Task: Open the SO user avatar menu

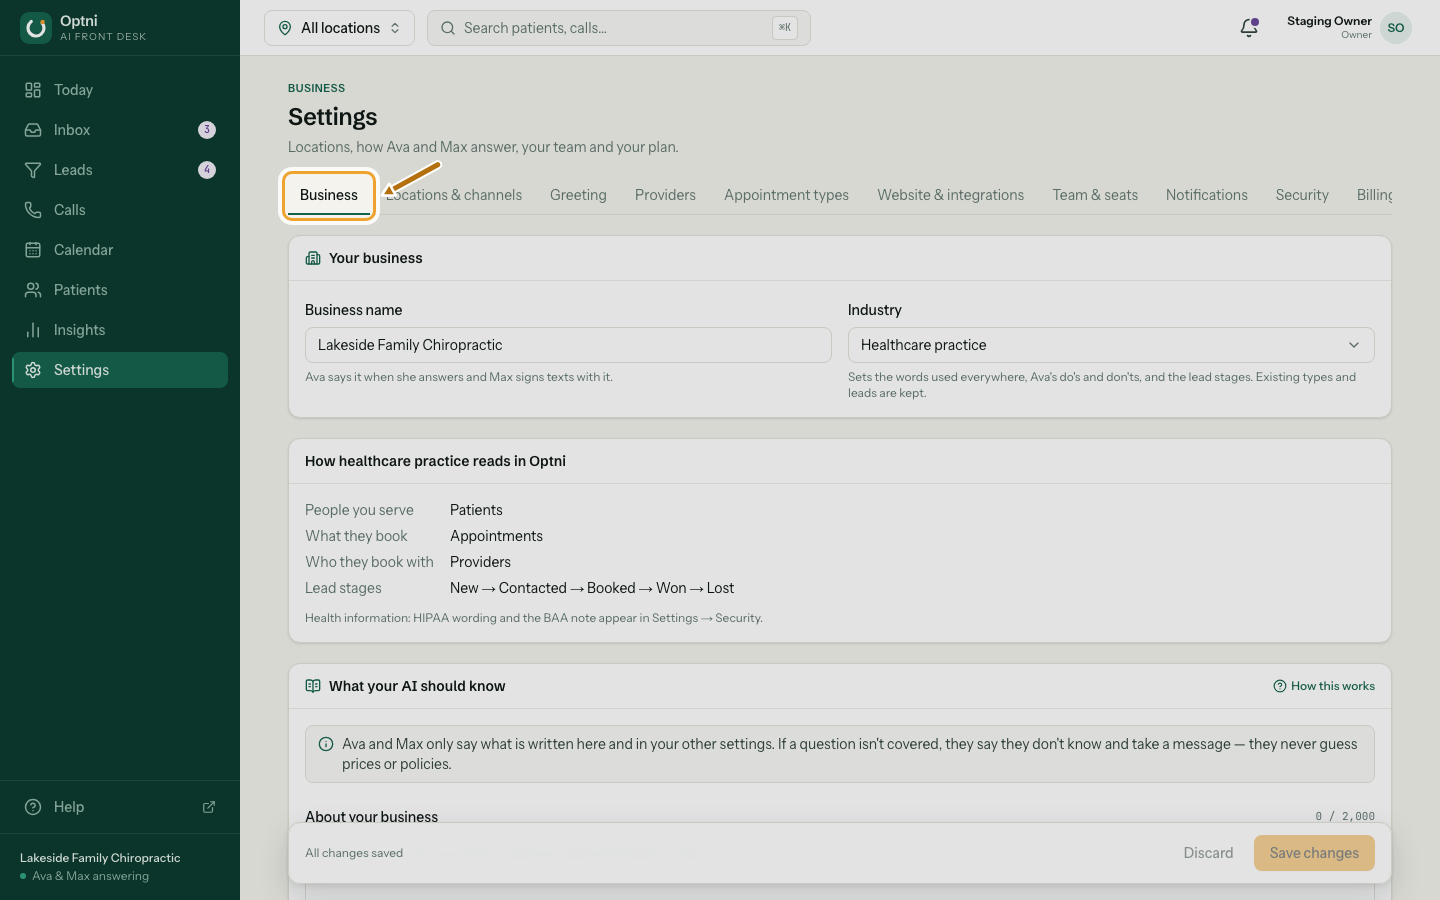Action: [1396, 28]
